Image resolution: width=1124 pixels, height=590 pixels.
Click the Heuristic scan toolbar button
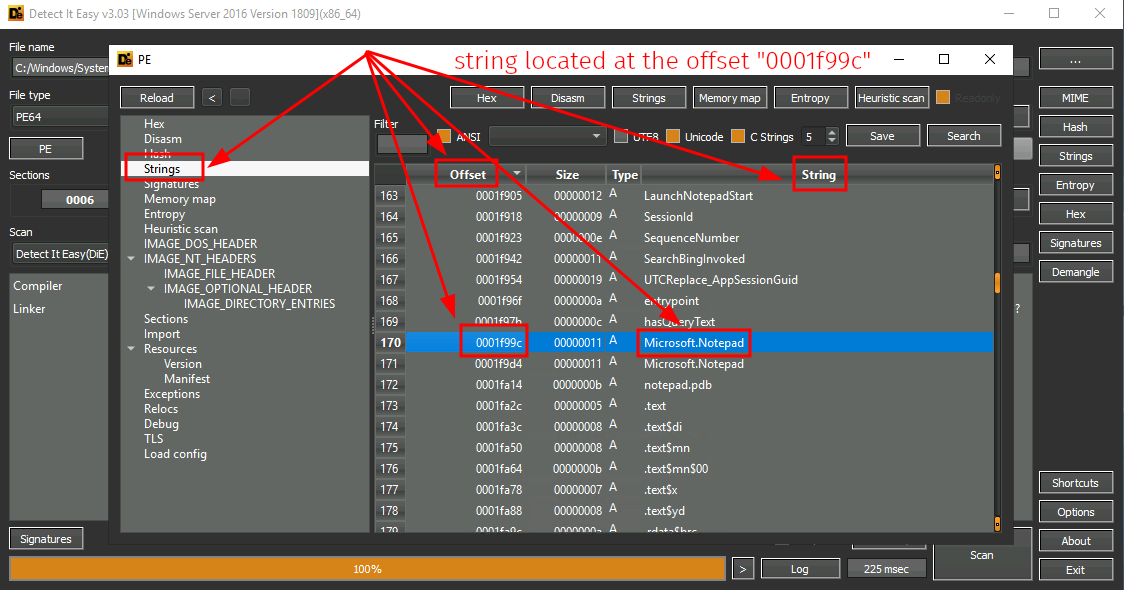(x=891, y=98)
